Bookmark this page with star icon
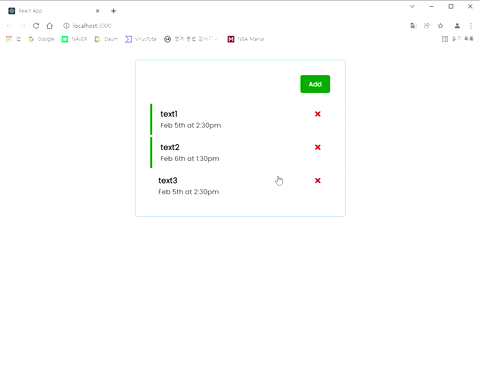 (x=440, y=26)
